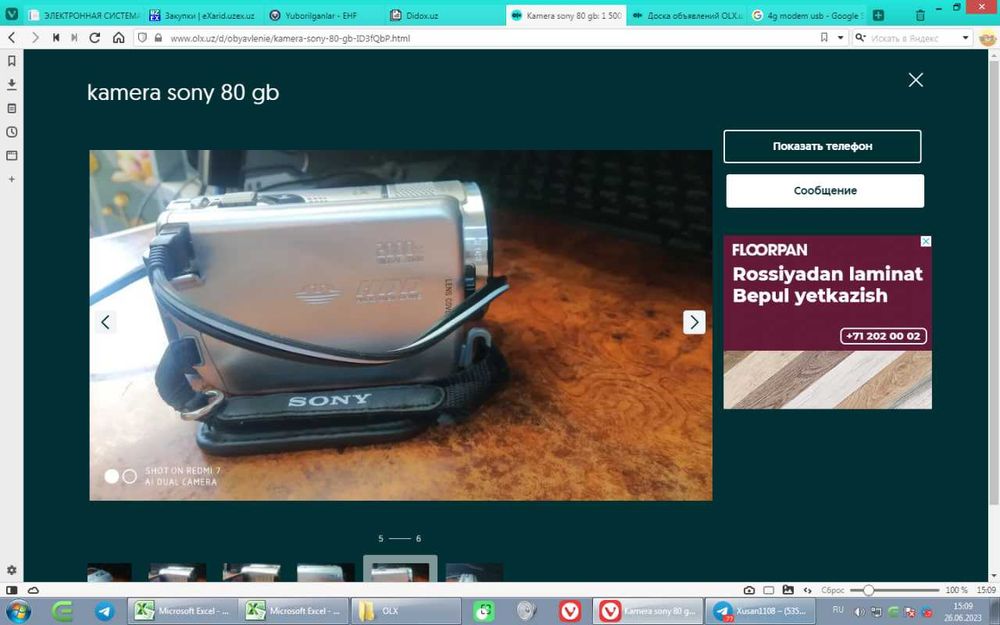Switch to the 4g modem usb Google tab
Viewport: 1000px width, 625px height.
pos(807,15)
